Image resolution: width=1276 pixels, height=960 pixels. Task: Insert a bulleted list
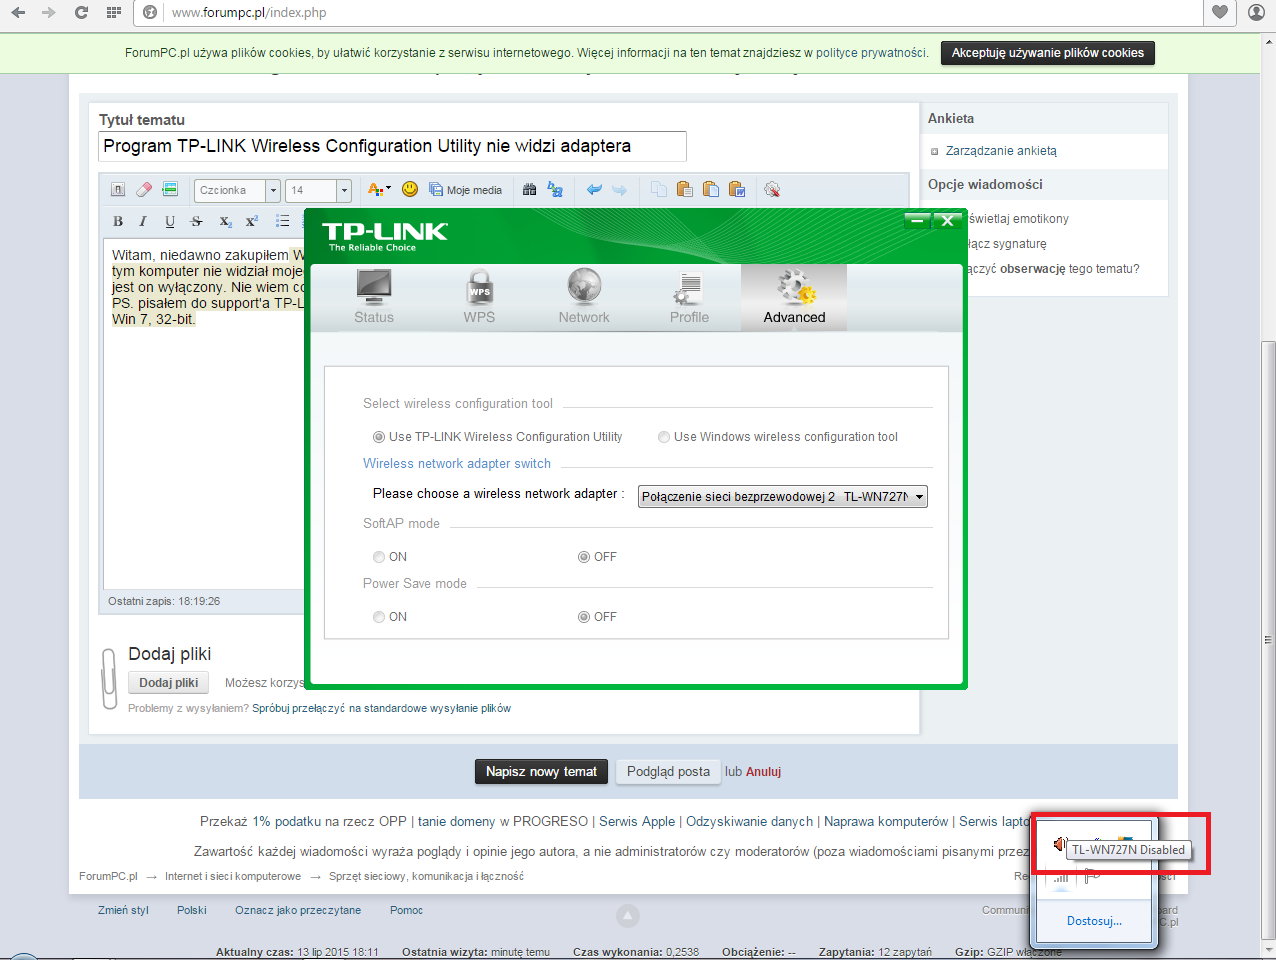pos(283,221)
